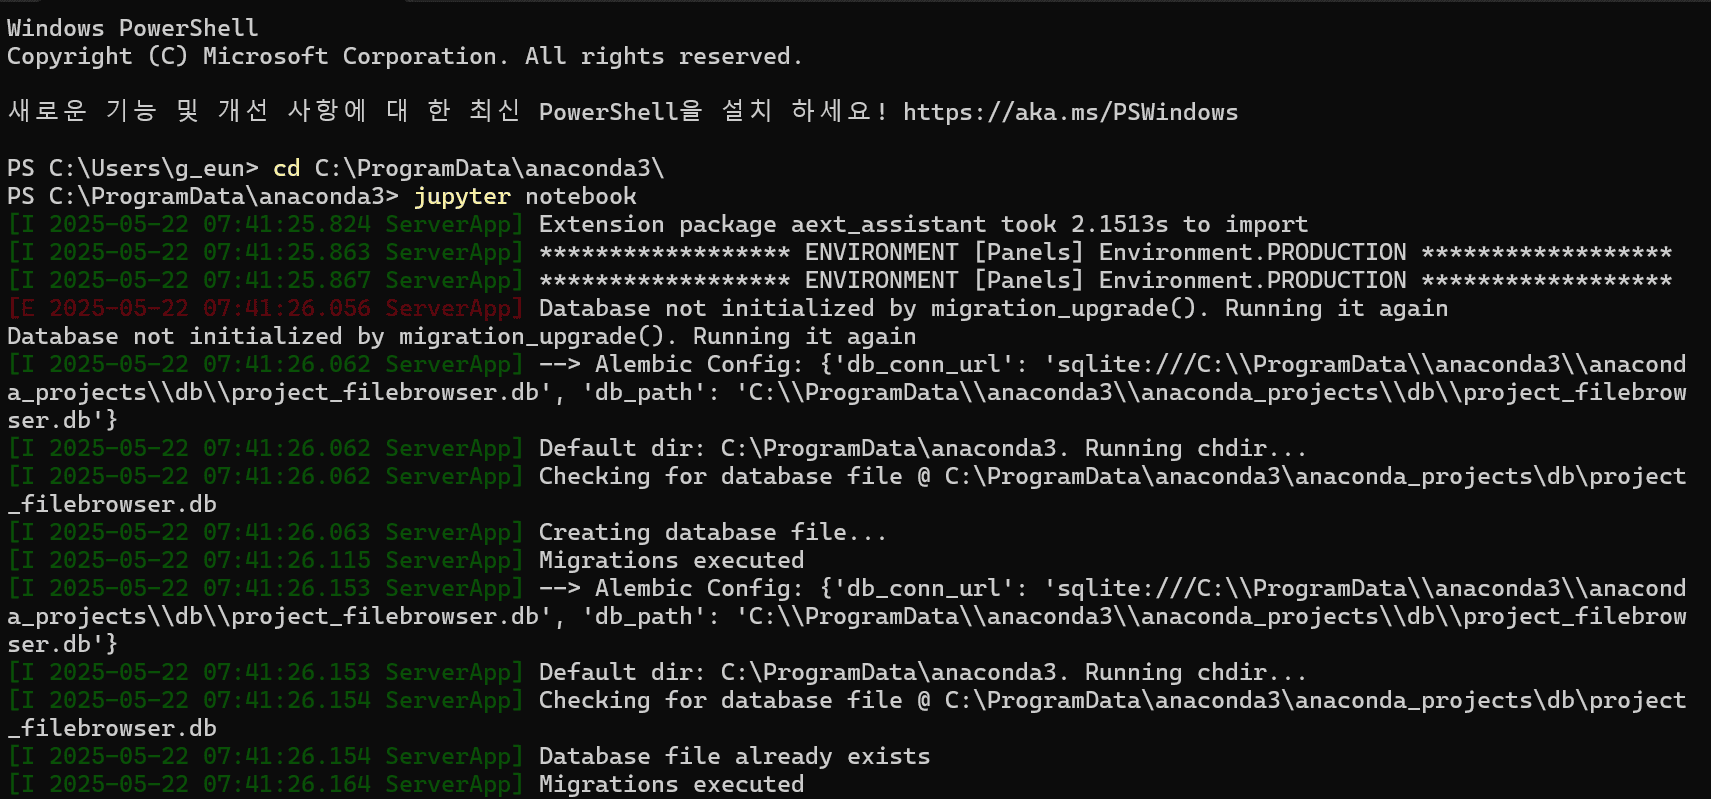Click the "Windows PowerShell" header text
Image resolution: width=1711 pixels, height=799 pixels.
click(132, 28)
